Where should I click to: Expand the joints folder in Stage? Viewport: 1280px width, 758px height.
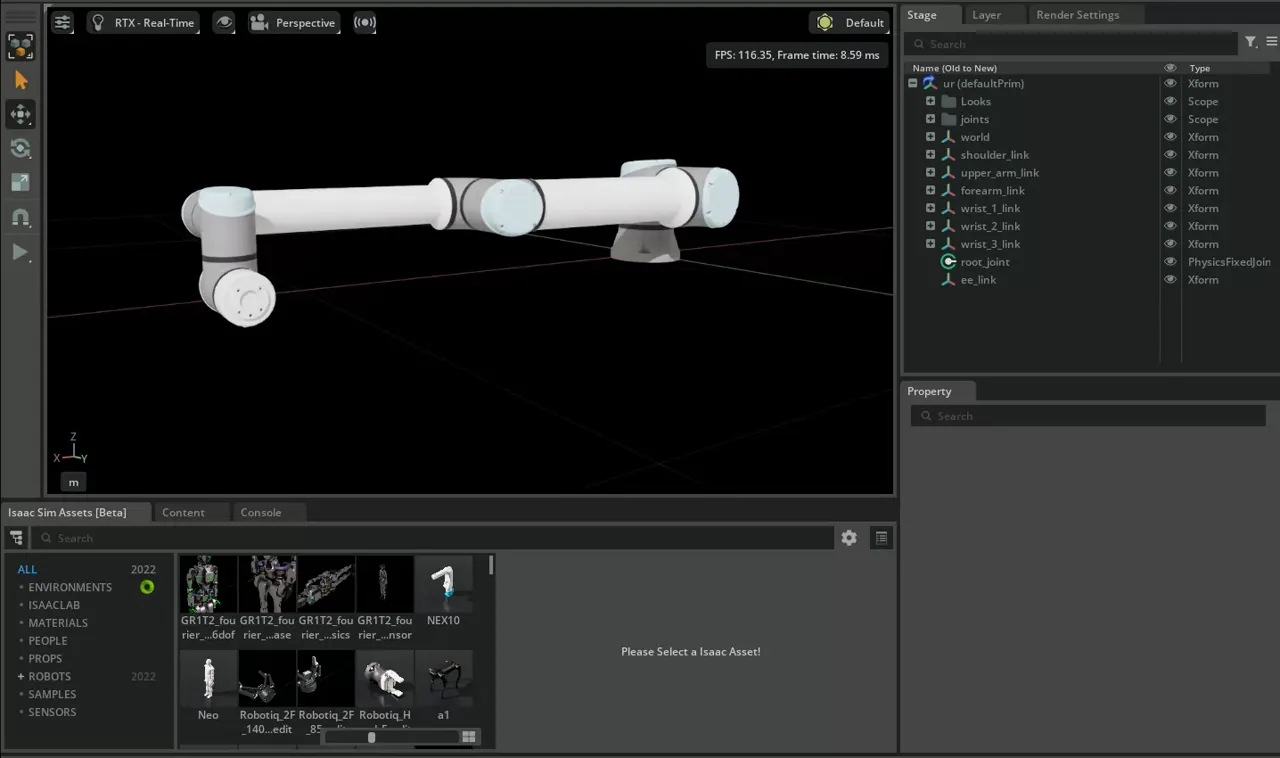click(930, 119)
